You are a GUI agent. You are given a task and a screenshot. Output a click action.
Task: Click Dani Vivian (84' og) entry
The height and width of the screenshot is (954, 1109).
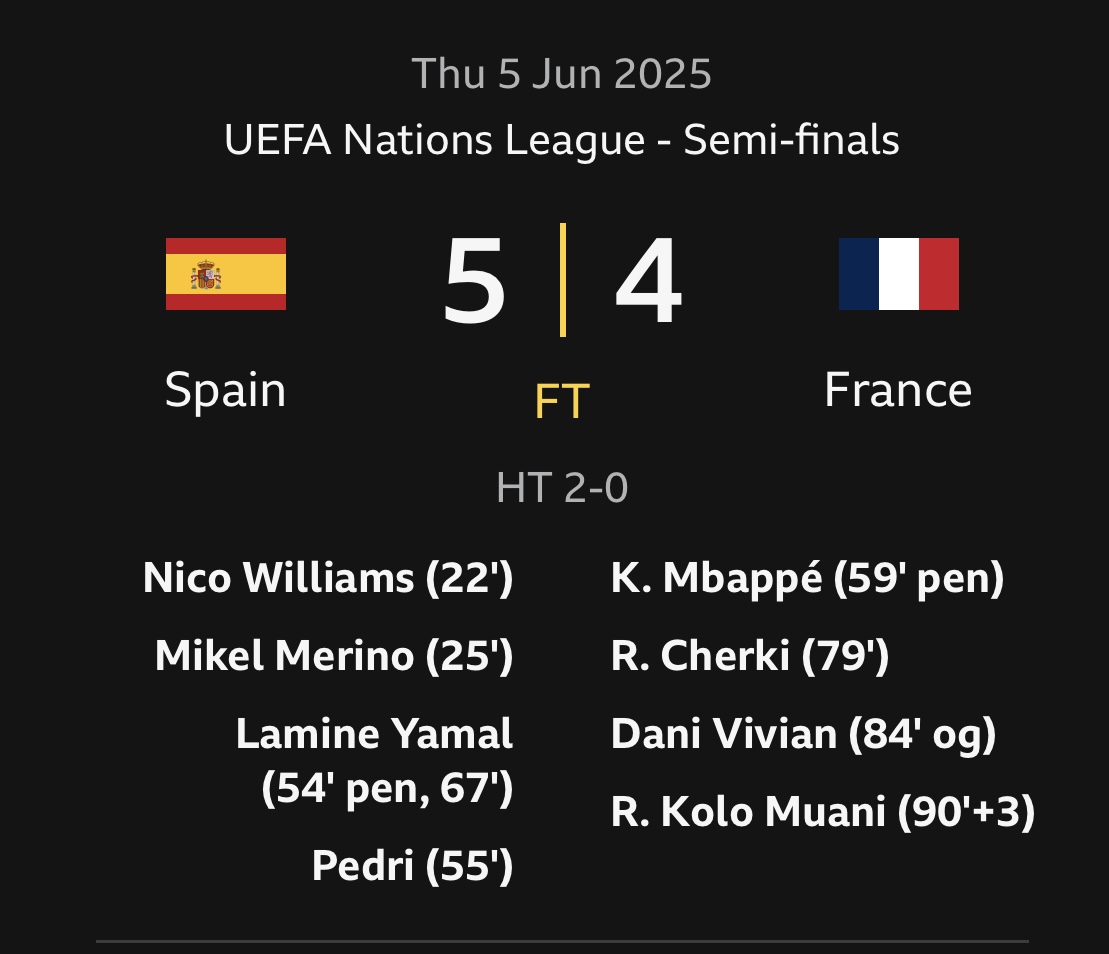coord(803,734)
